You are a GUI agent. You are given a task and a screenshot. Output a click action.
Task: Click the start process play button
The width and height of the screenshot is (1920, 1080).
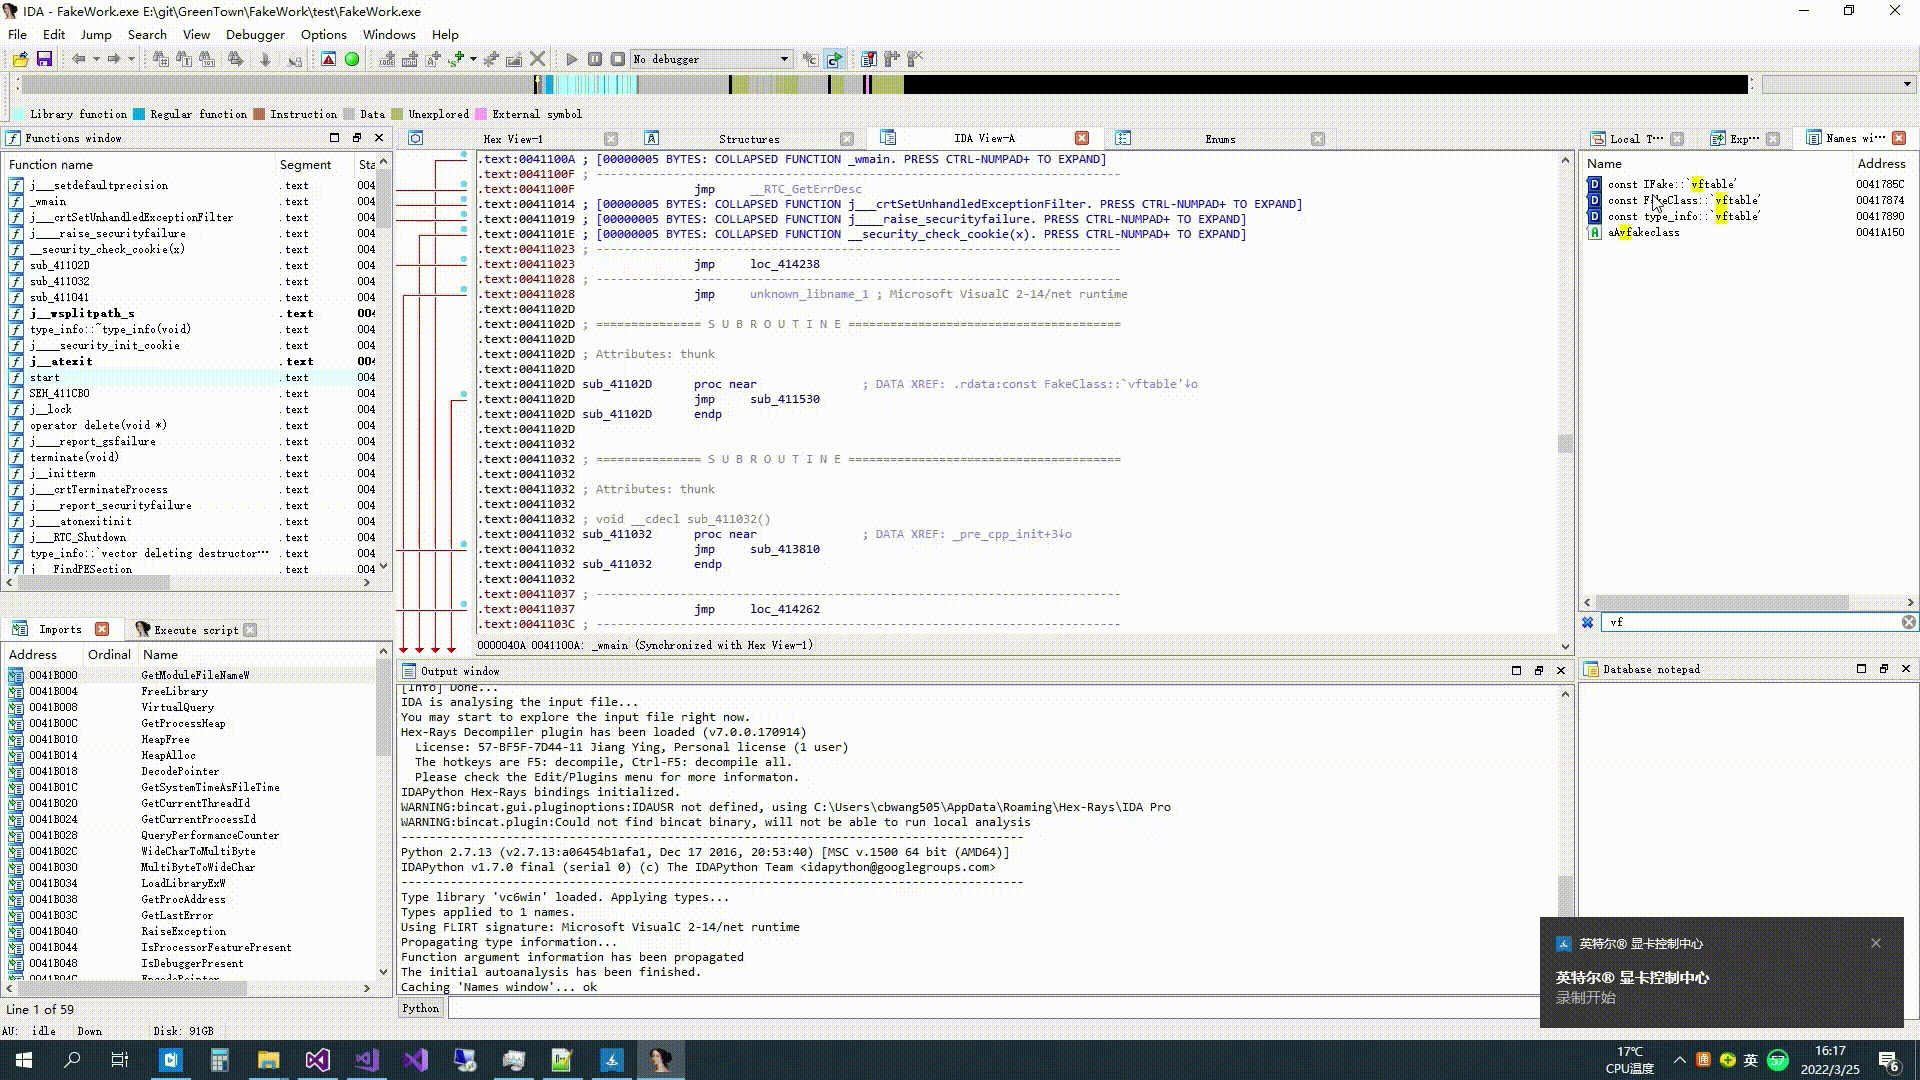(x=572, y=59)
